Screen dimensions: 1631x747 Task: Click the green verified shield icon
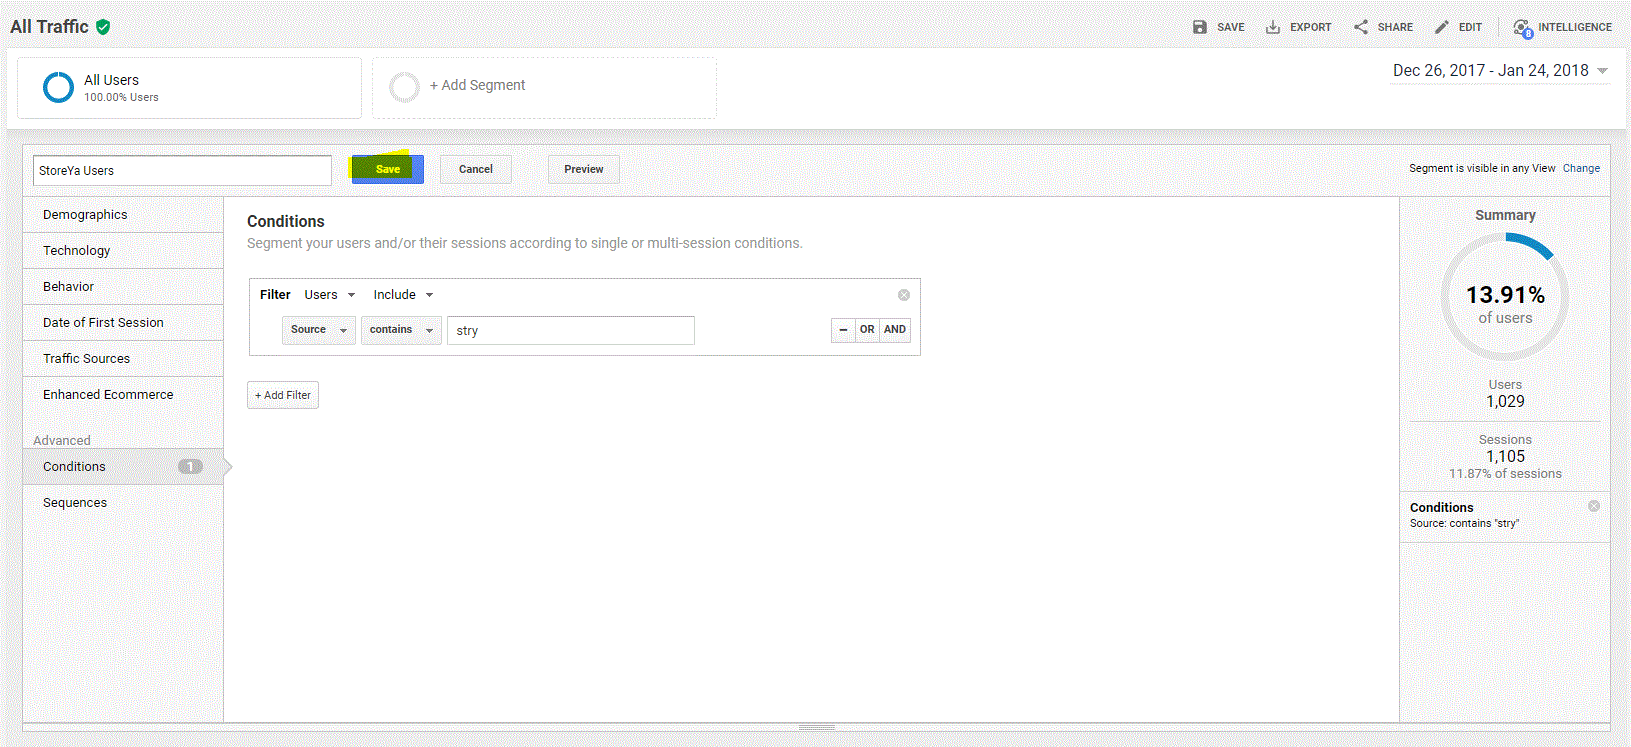click(103, 27)
